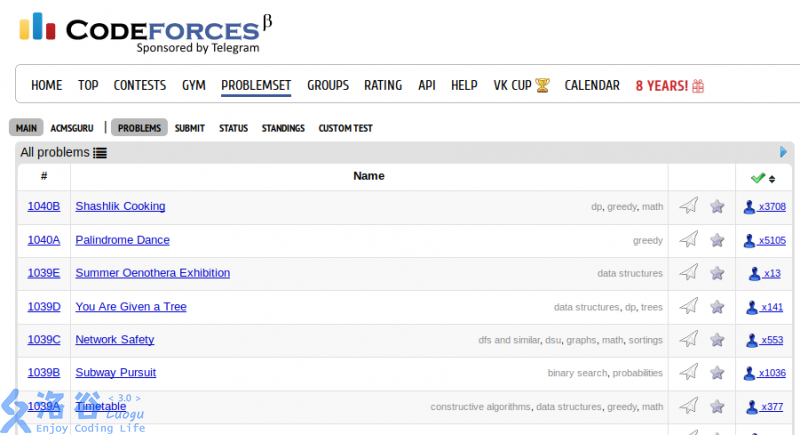Click the Codeforces logo
800x435 pixels.
point(140,30)
